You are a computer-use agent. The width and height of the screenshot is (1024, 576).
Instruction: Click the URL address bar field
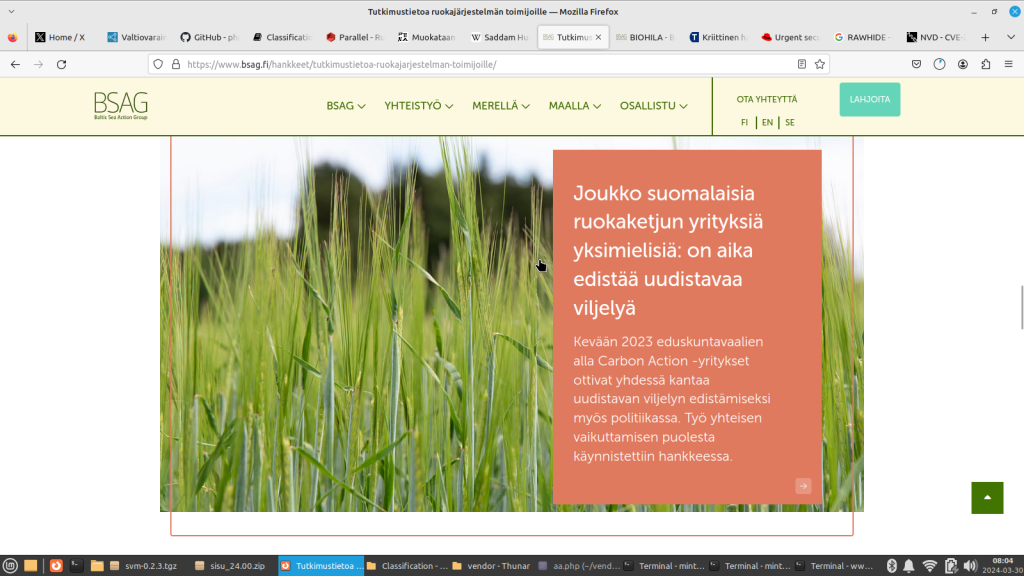(480, 64)
